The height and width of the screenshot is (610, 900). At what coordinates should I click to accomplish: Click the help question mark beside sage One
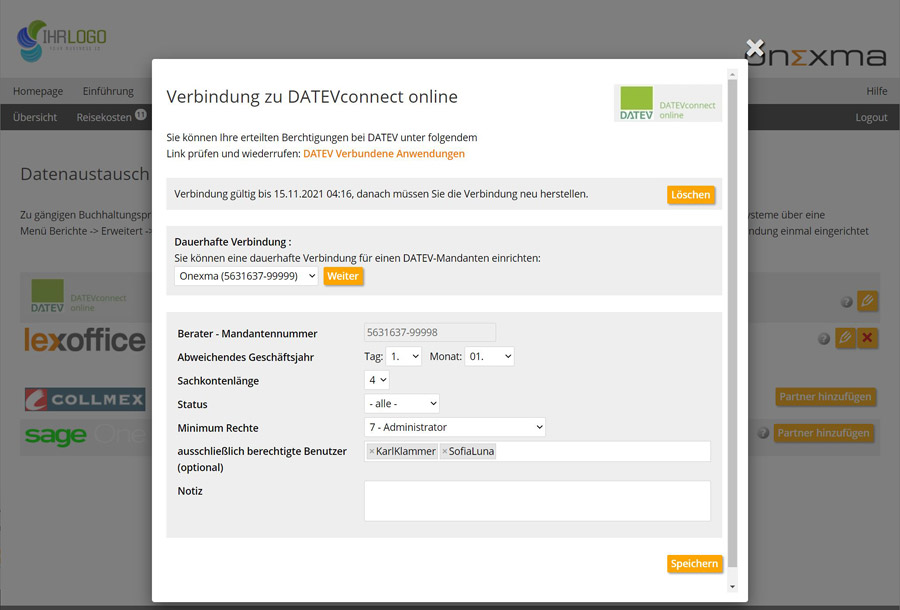(x=763, y=433)
